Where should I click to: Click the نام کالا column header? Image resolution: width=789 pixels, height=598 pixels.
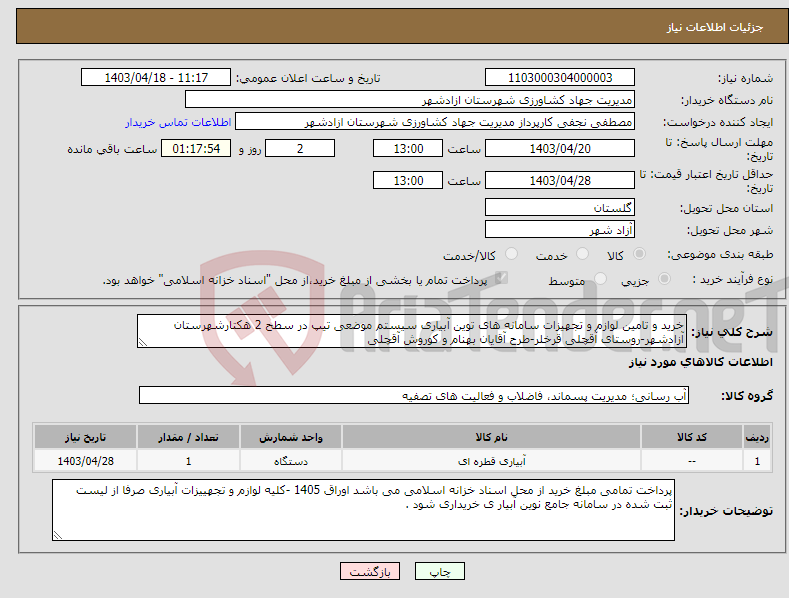tap(491, 437)
